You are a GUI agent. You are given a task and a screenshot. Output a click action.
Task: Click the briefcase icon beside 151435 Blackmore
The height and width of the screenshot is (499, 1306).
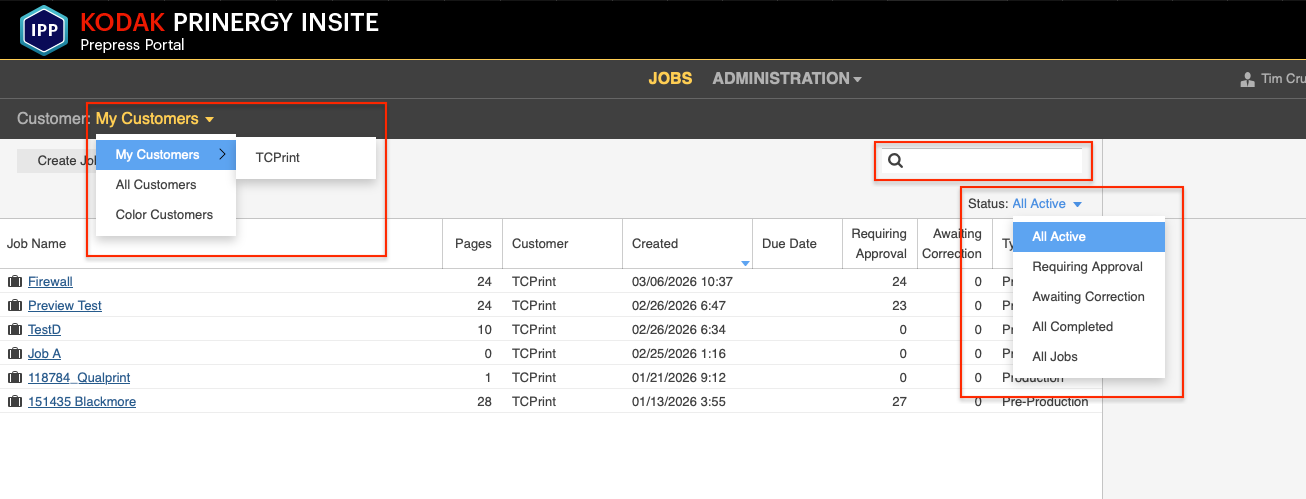(x=15, y=402)
